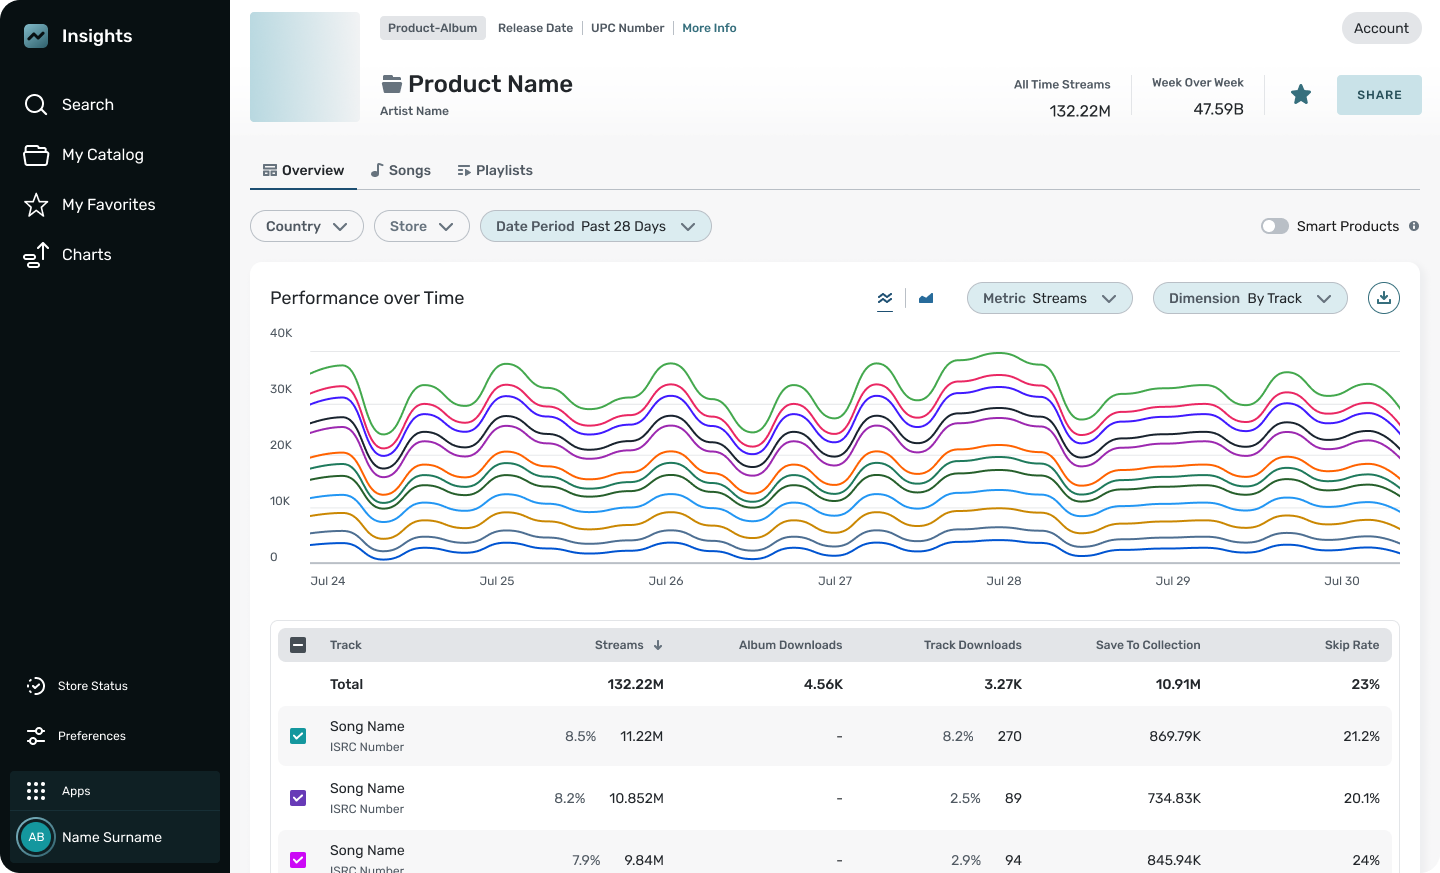The height and width of the screenshot is (873, 1440).
Task: Open the Dimension By Track dropdown
Action: (1250, 298)
